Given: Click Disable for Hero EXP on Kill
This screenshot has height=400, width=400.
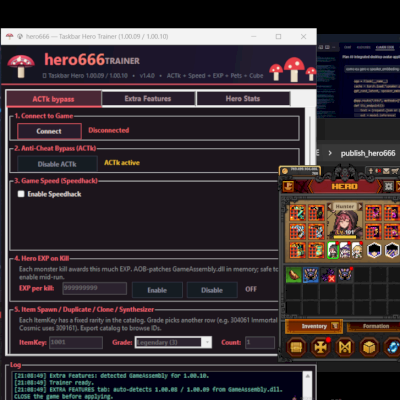Looking at the screenshot, I should (212, 290).
